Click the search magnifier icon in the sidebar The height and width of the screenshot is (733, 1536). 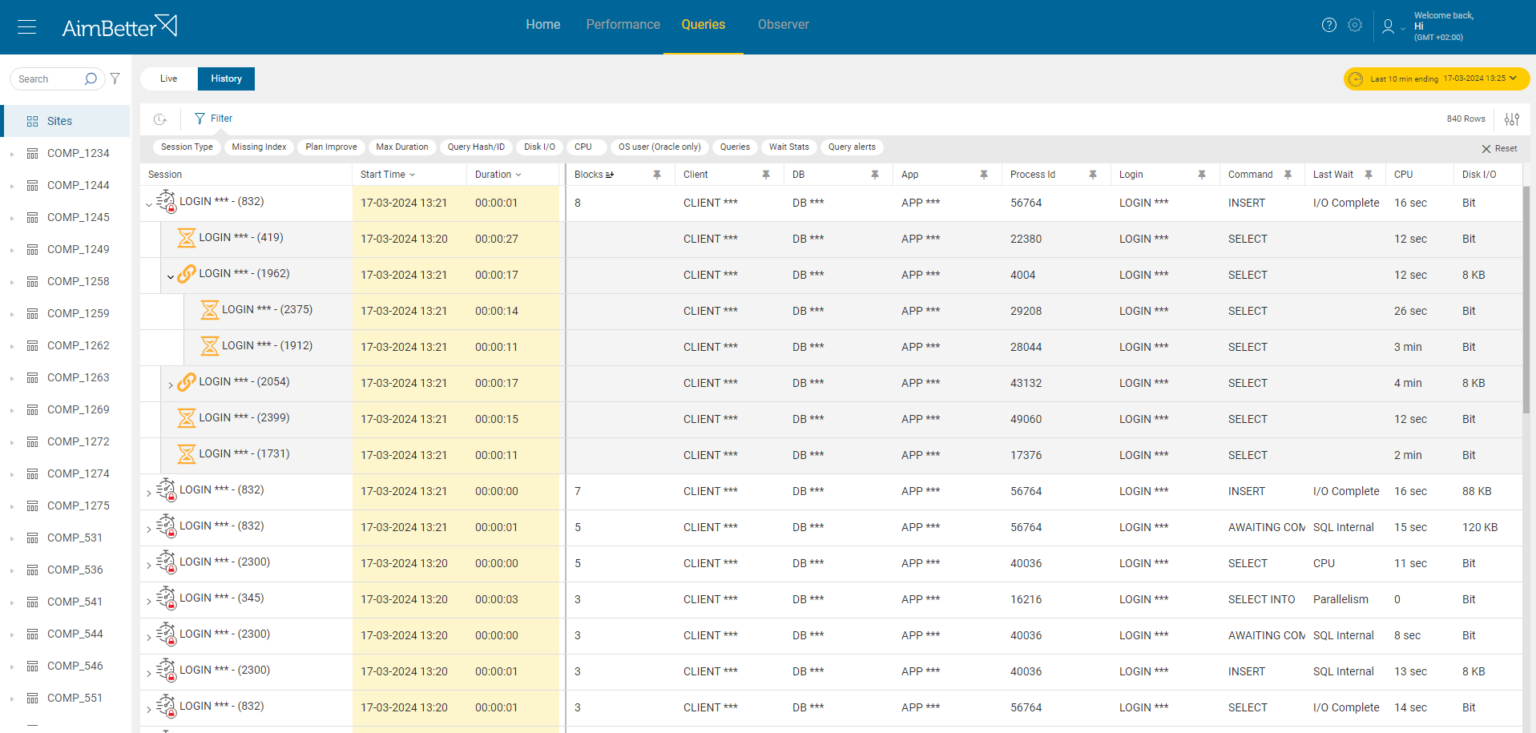90,78
